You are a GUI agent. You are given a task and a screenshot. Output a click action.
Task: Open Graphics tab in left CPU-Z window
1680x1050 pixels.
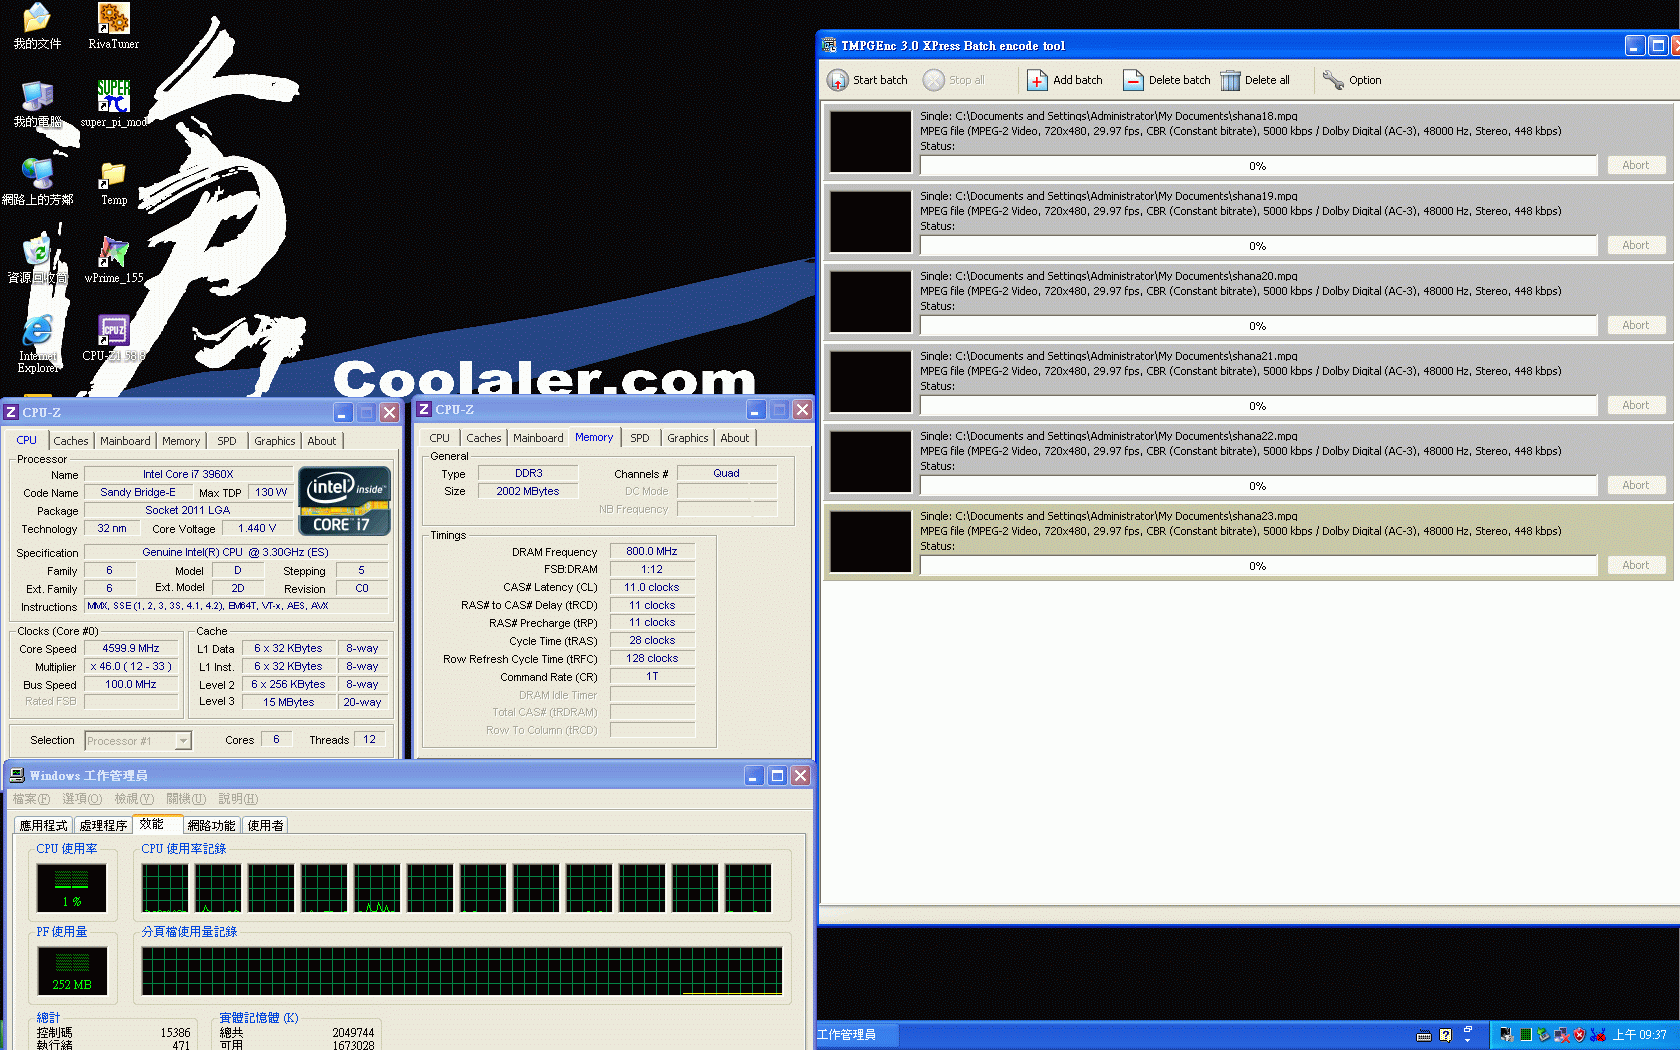coord(275,441)
